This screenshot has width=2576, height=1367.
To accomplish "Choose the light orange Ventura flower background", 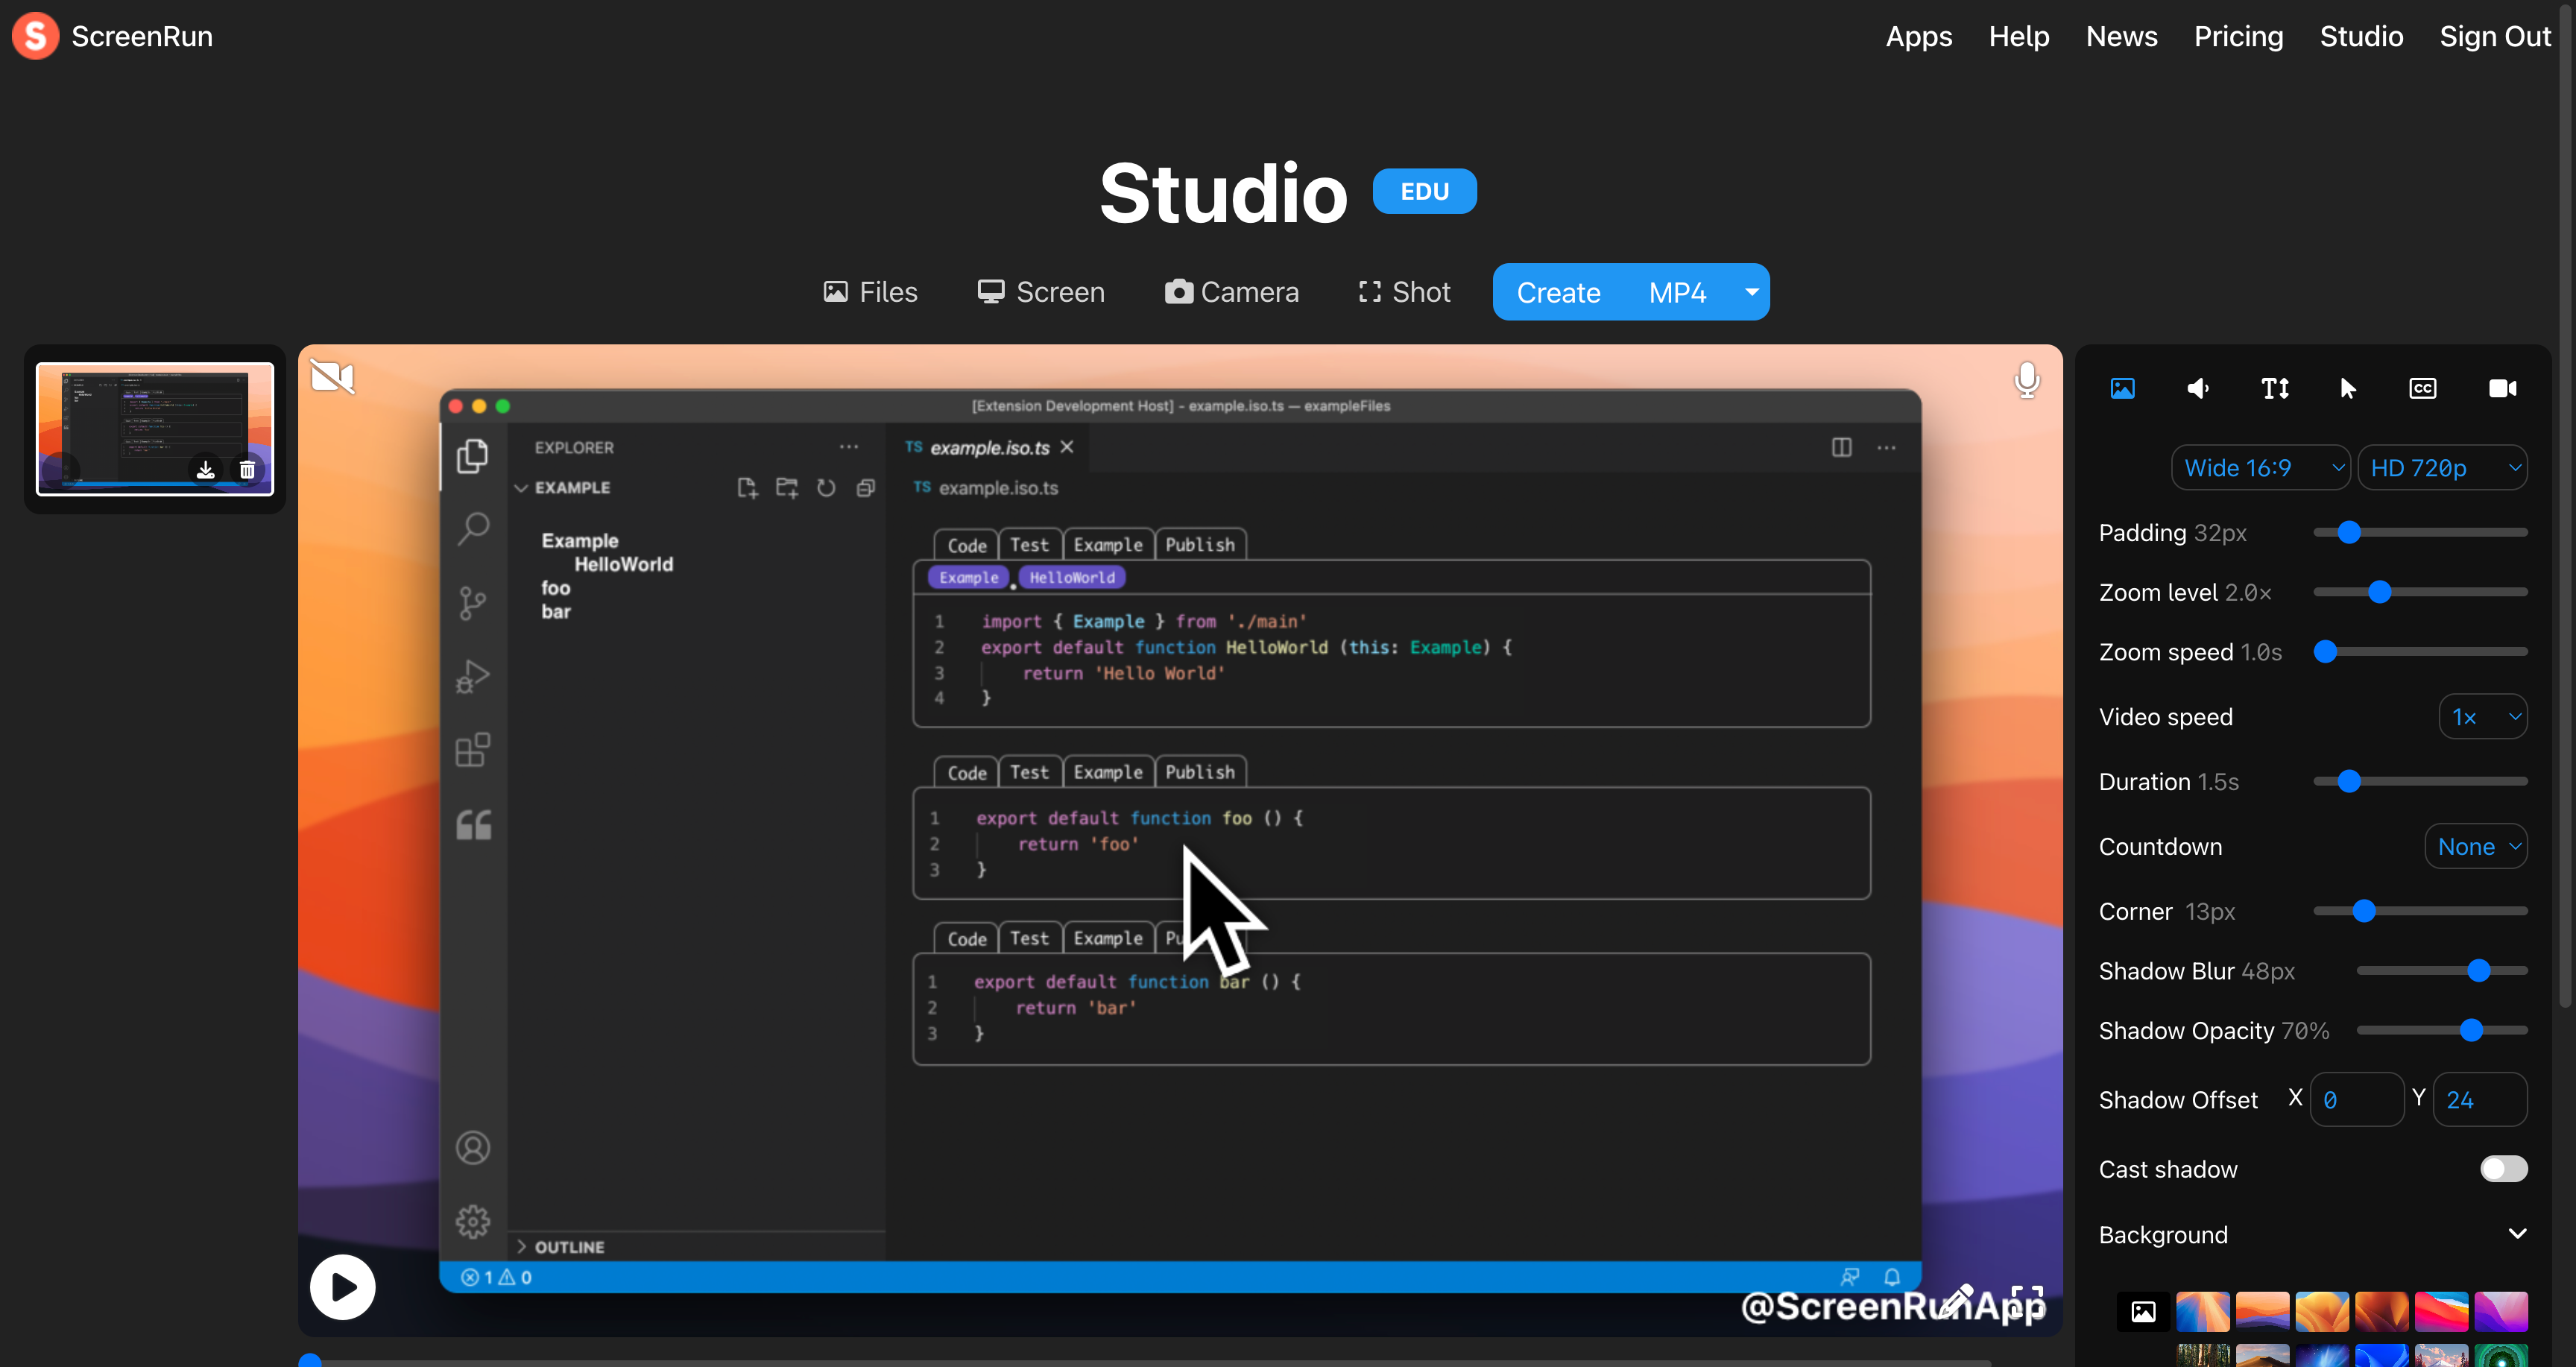I will tap(2321, 1311).
